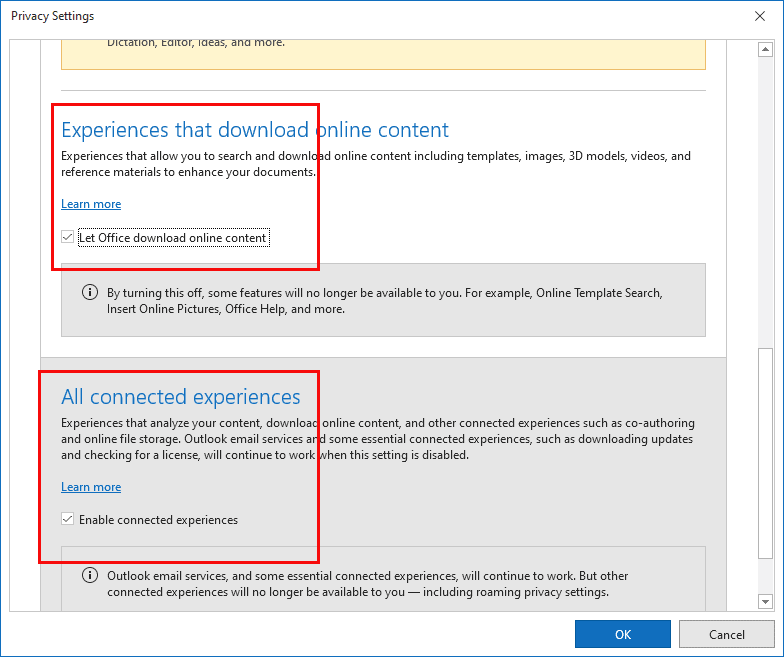The image size is (784, 657).
Task: Confirm the settings with OK
Action: point(622,634)
